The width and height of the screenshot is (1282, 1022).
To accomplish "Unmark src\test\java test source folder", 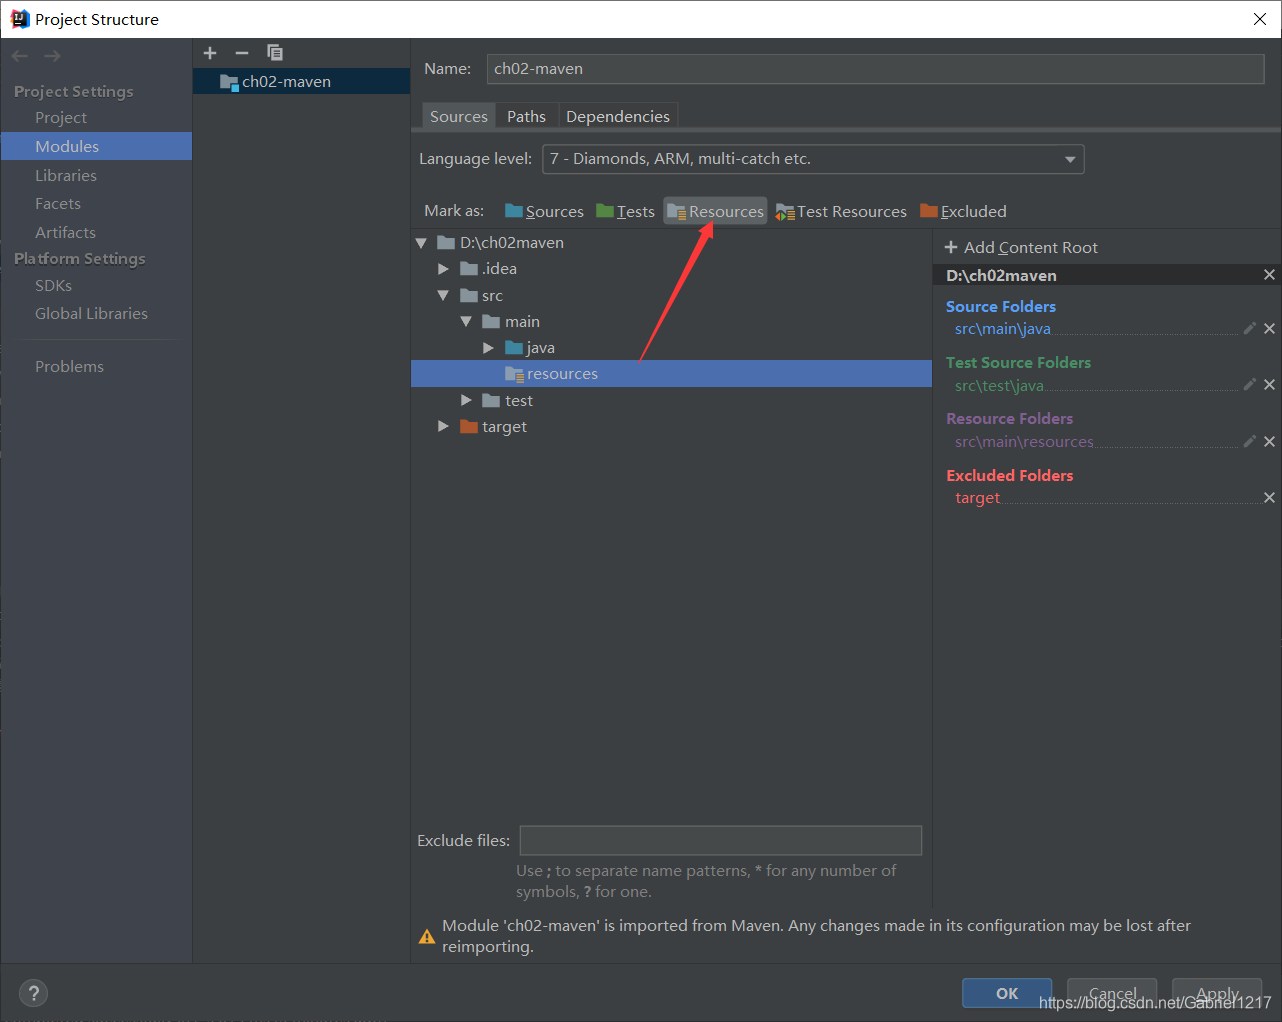I will (1269, 384).
